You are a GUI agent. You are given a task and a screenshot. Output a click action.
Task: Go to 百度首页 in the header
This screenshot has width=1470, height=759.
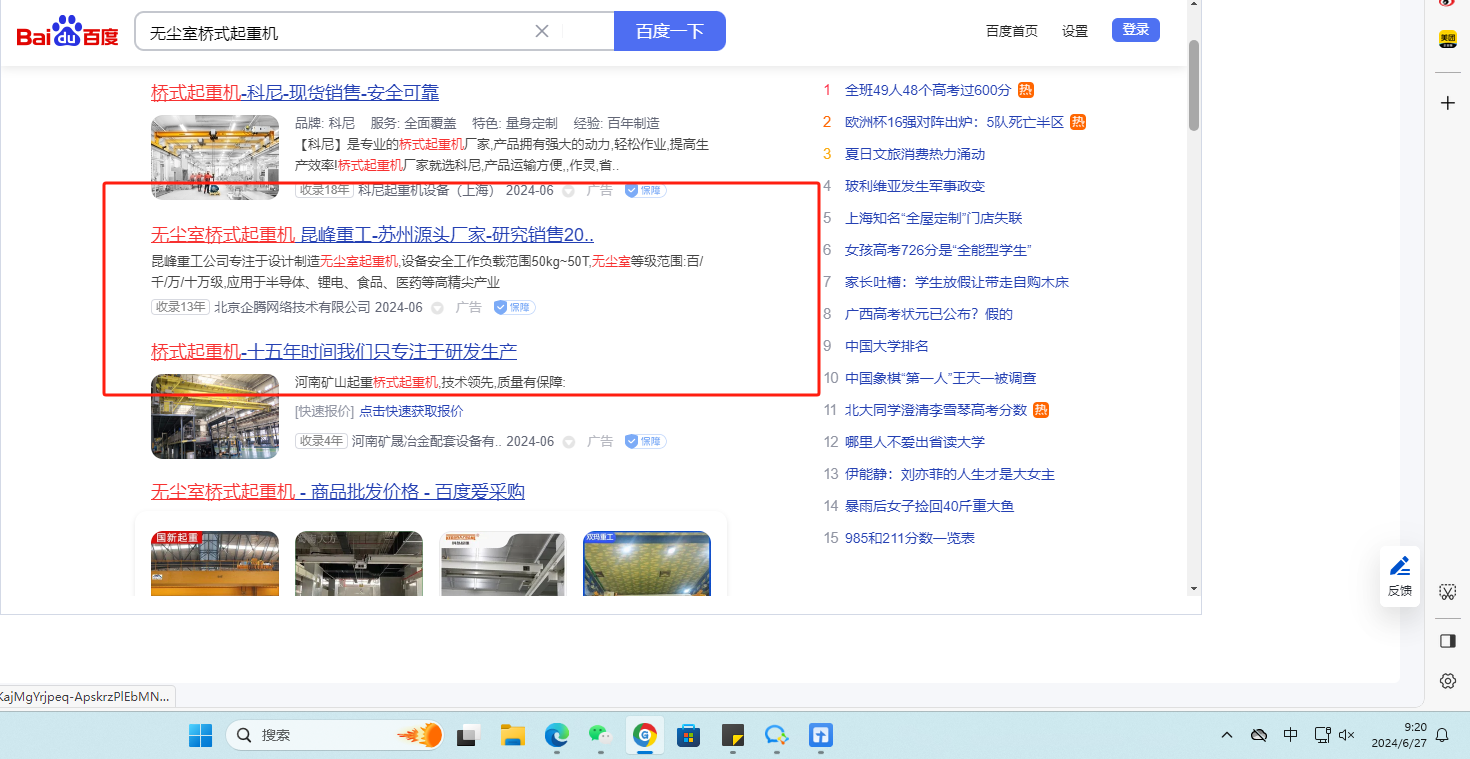[x=1011, y=31]
